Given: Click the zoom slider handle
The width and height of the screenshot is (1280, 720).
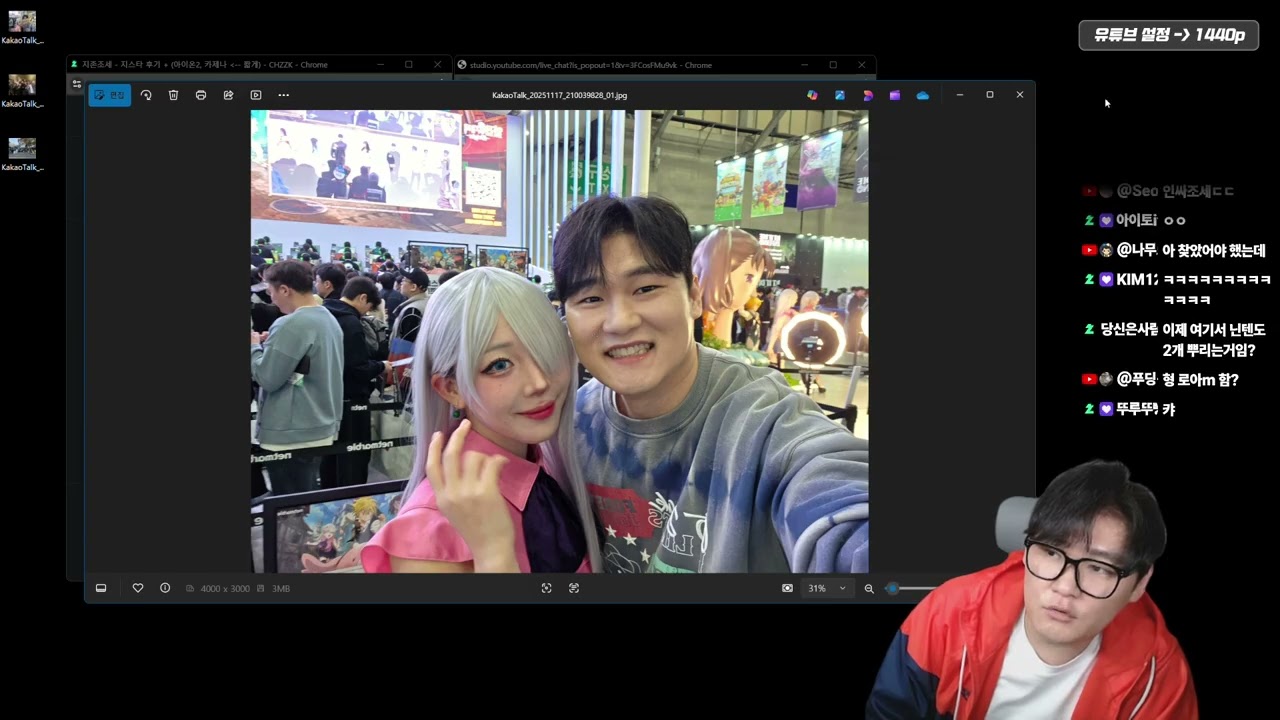Looking at the screenshot, I should click(x=893, y=588).
